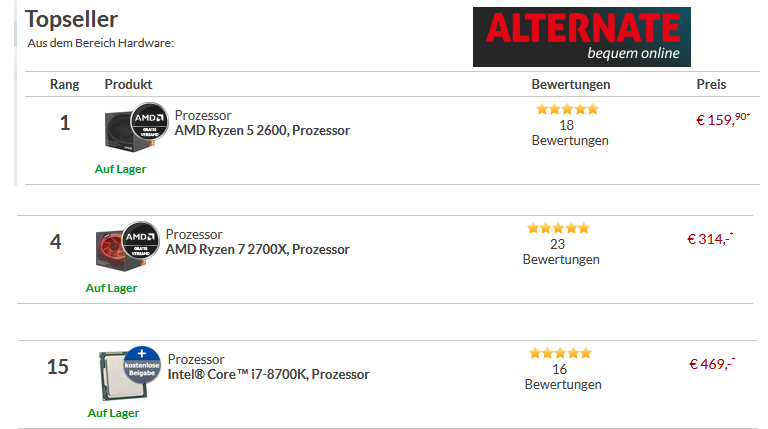Click star rating for AMD Ryzen 5 2600
768x429 pixels.
pos(567,109)
